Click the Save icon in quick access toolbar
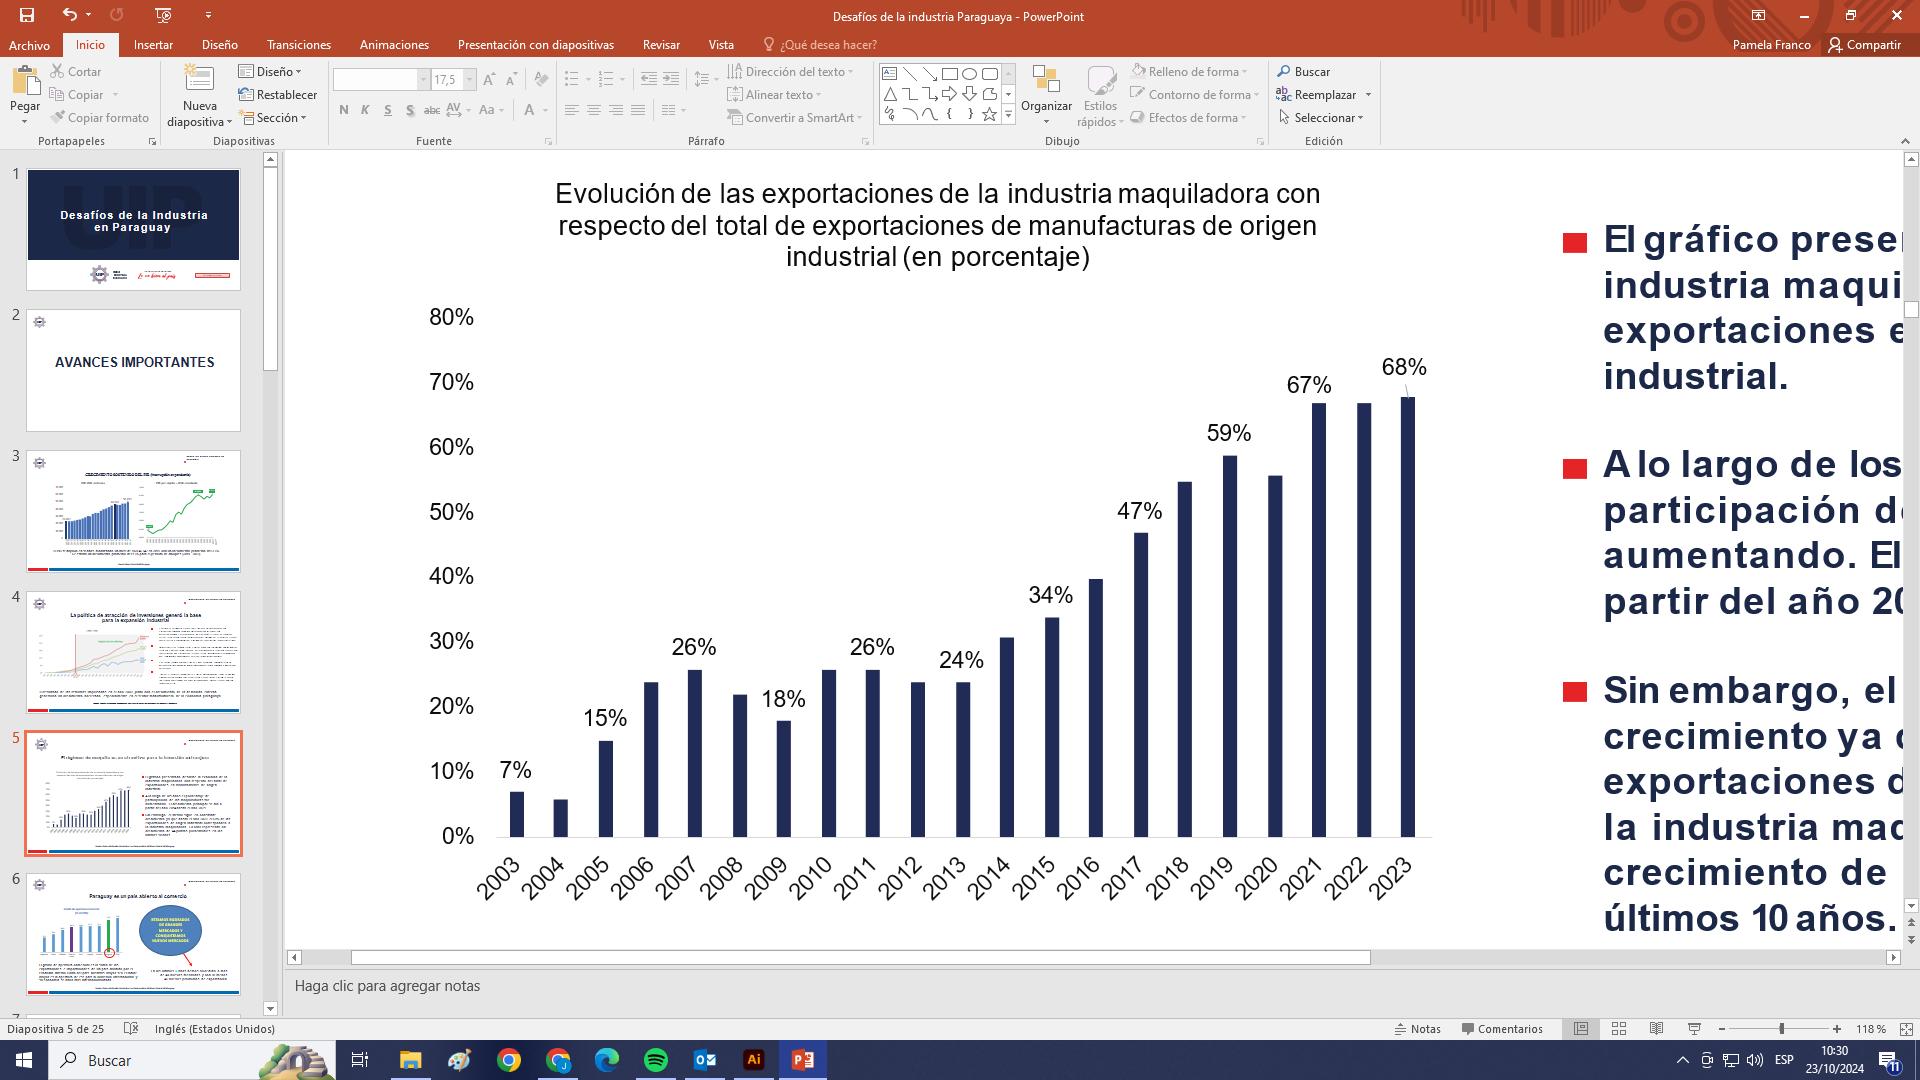 (x=27, y=15)
